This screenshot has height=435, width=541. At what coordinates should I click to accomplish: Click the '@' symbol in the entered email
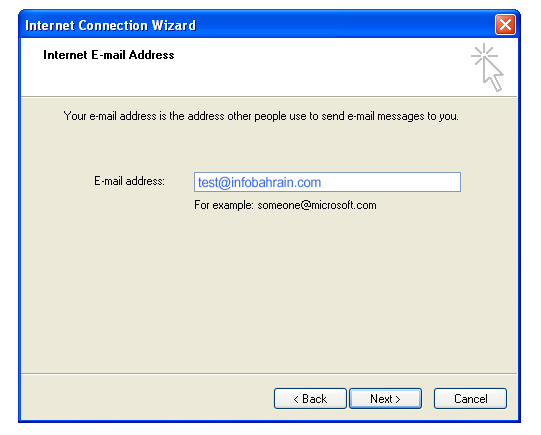pyautogui.click(x=225, y=182)
